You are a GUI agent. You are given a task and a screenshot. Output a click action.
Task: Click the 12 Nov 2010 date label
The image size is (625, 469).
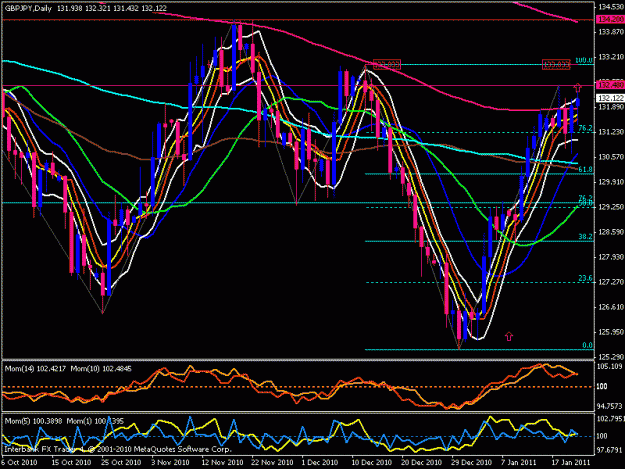pyautogui.click(x=222, y=463)
